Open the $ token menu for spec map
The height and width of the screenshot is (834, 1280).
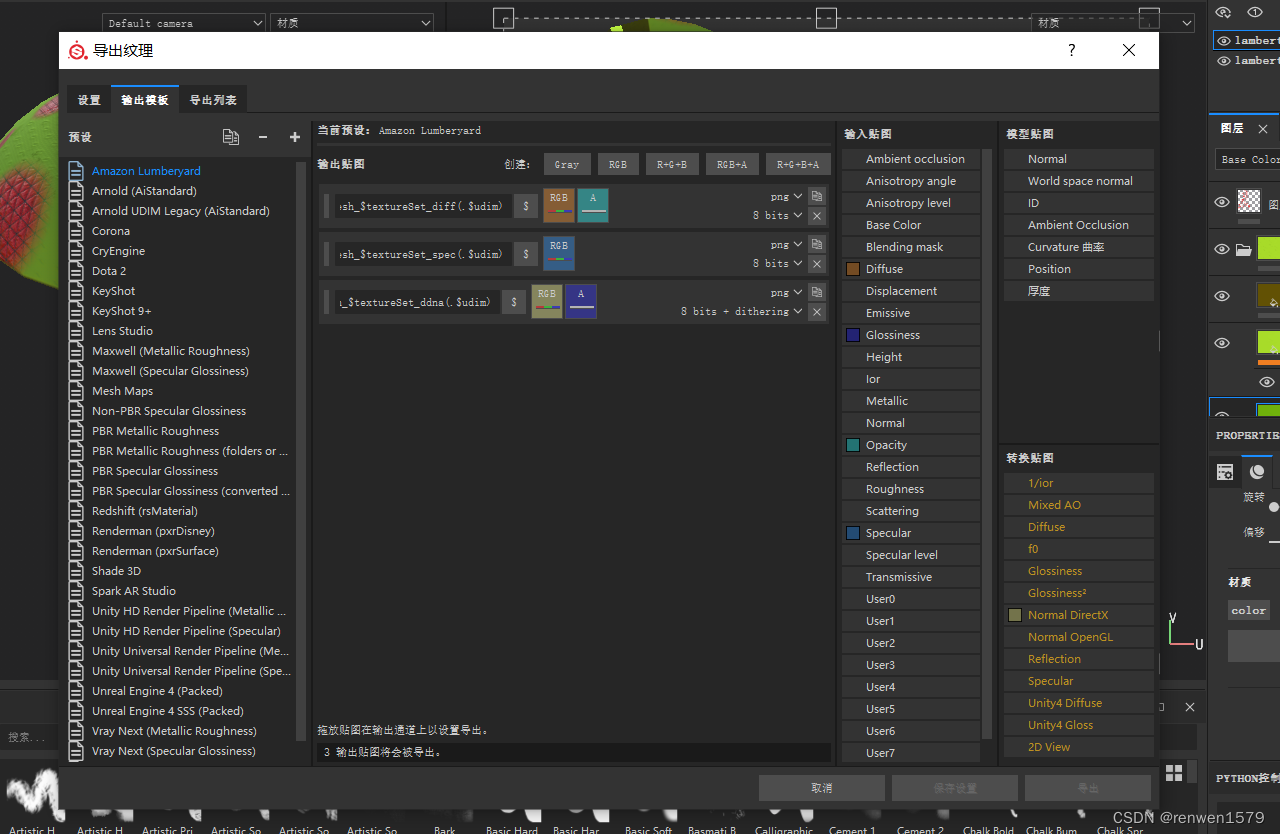[526, 254]
